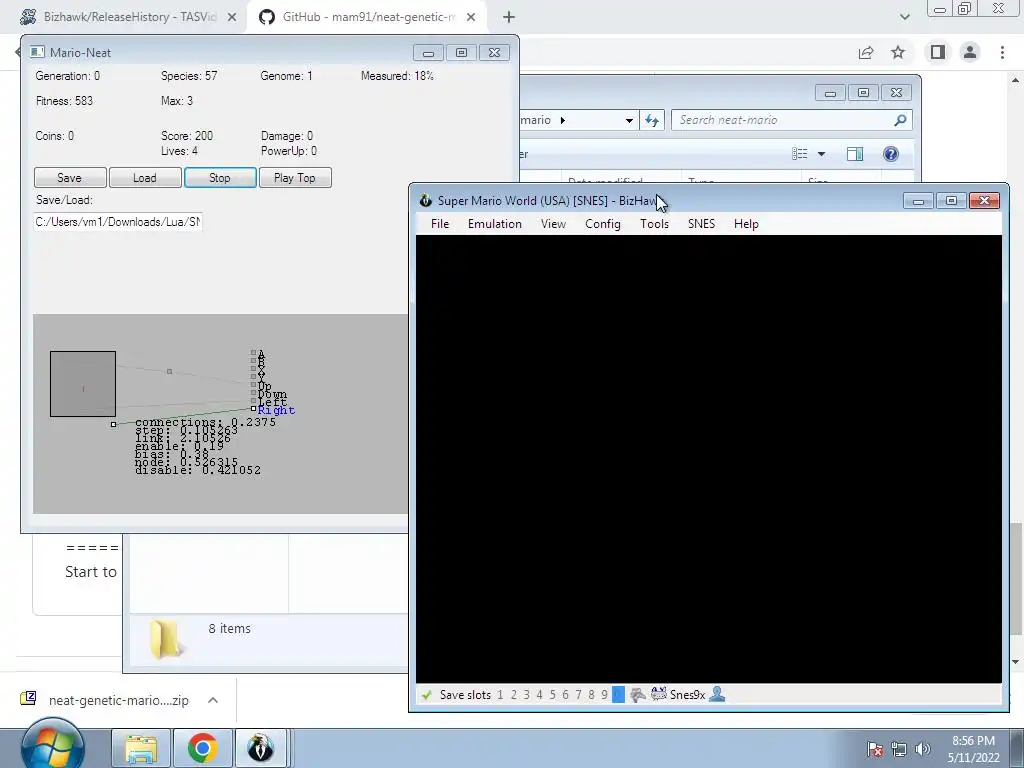Open the download item options chevron

(213, 700)
